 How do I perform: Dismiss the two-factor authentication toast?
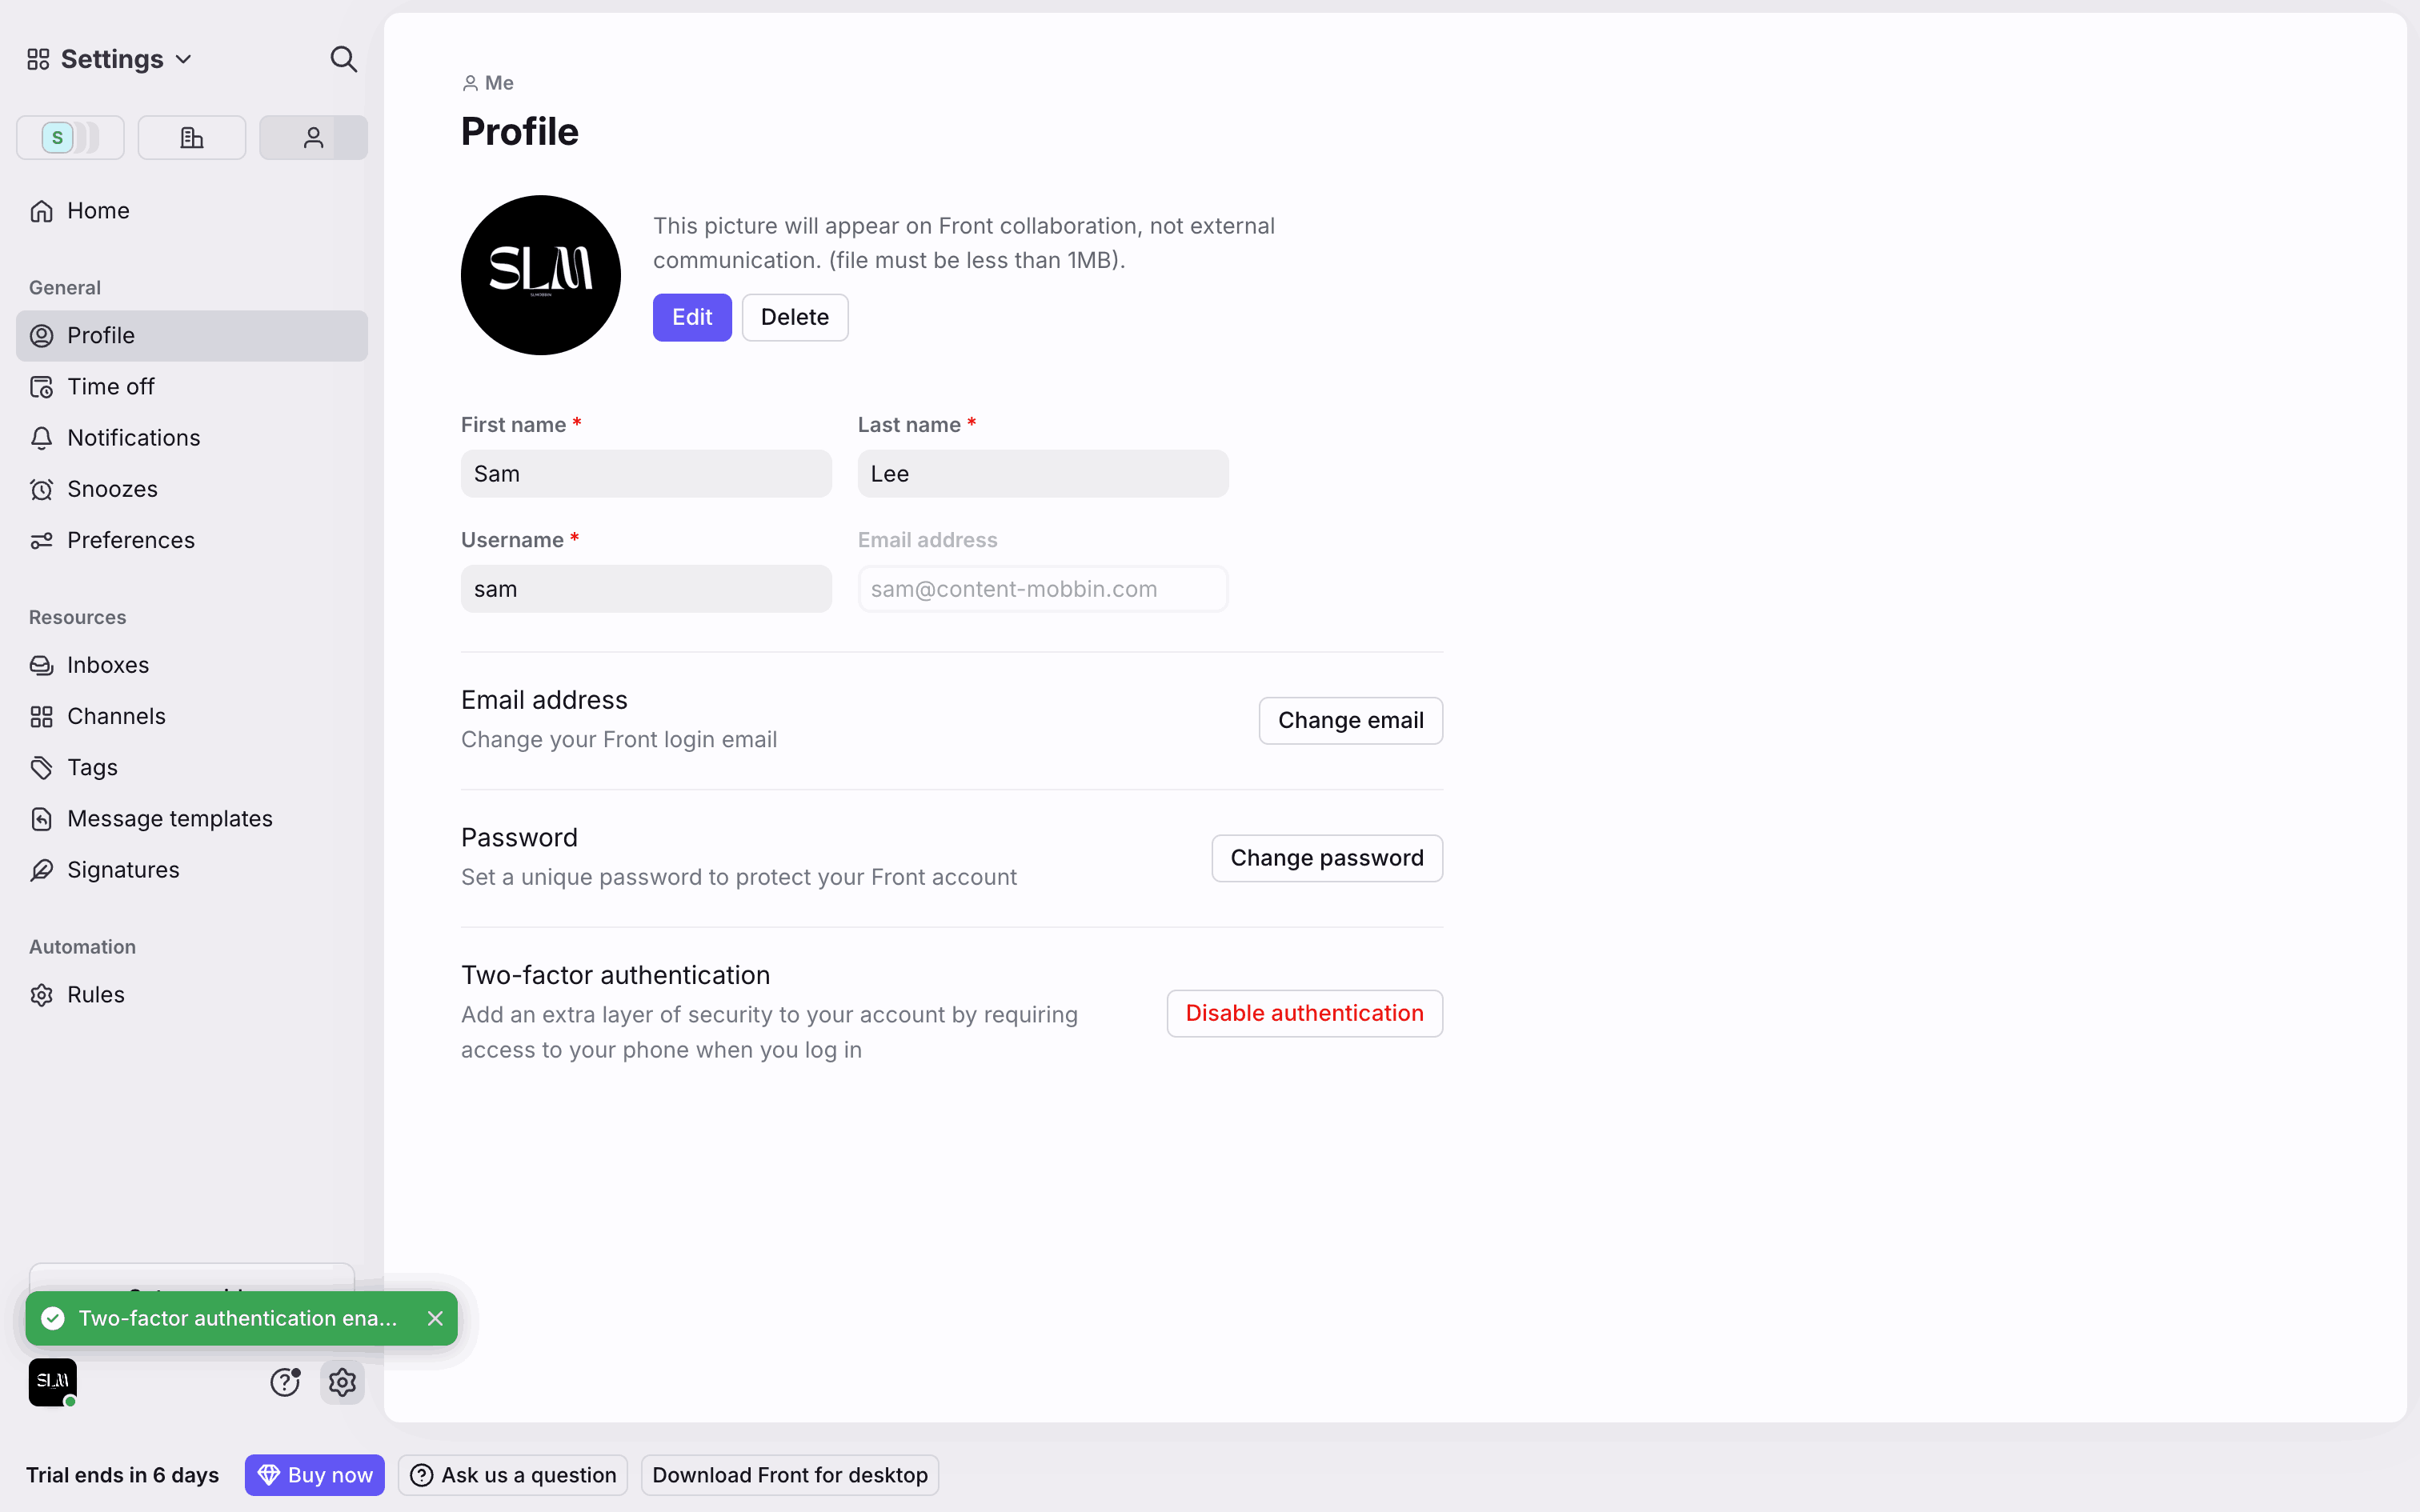(x=435, y=1318)
